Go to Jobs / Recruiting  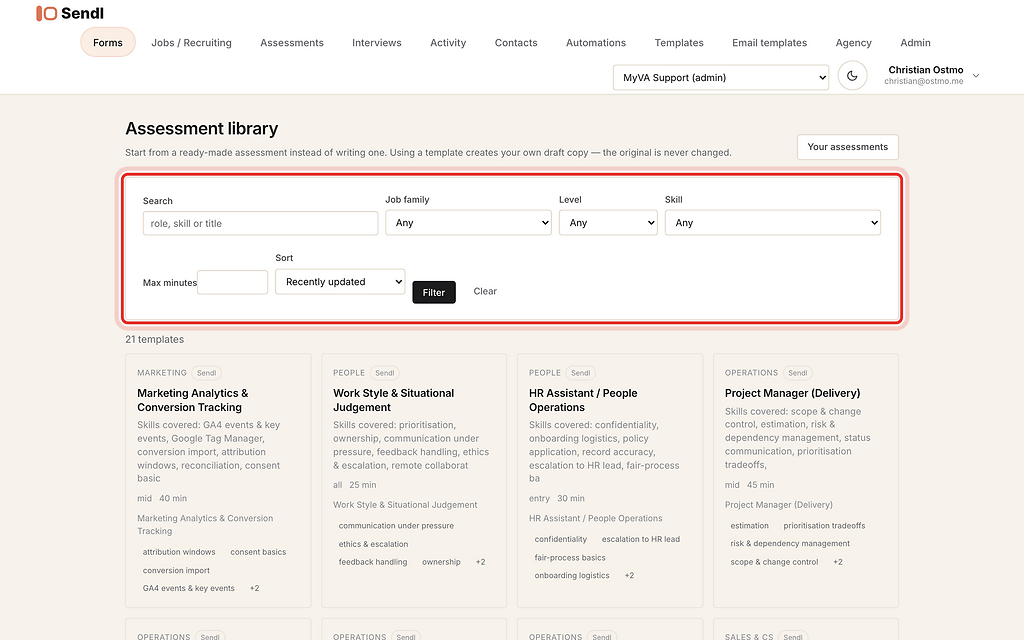coord(191,42)
